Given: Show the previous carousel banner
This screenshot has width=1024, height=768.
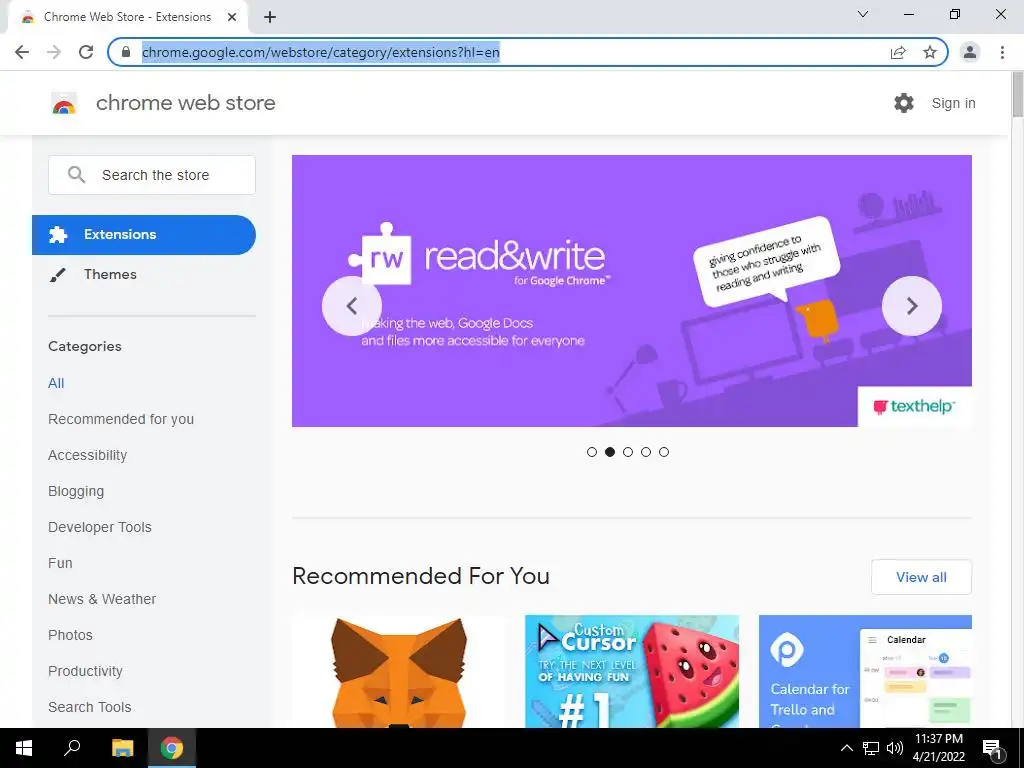Looking at the screenshot, I should 352,306.
